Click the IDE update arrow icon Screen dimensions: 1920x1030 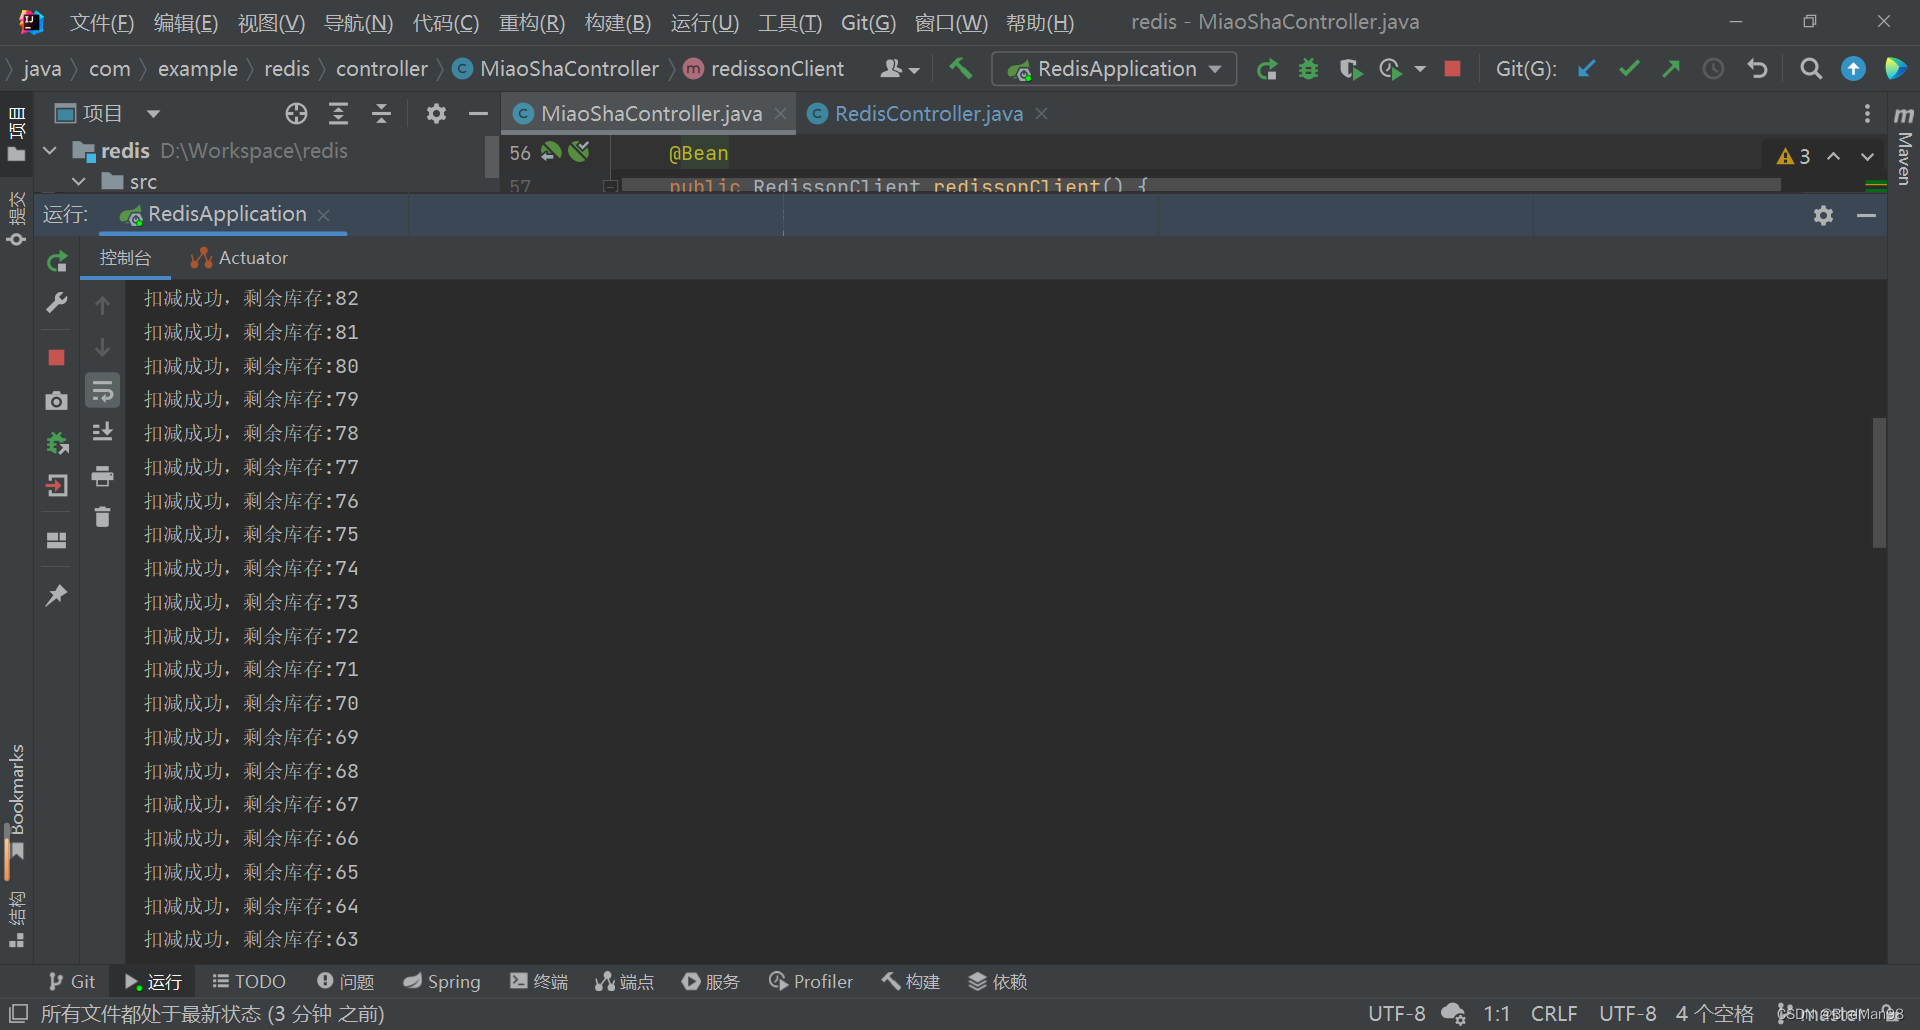coord(1853,69)
